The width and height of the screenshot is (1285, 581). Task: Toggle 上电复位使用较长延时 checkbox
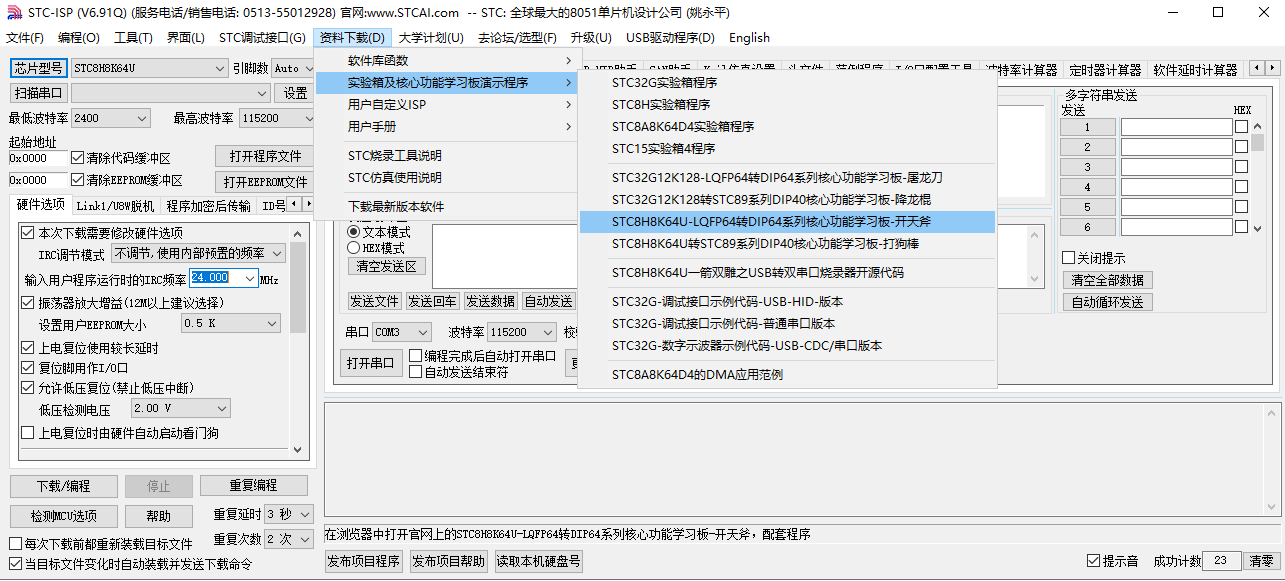pyautogui.click(x=28, y=348)
